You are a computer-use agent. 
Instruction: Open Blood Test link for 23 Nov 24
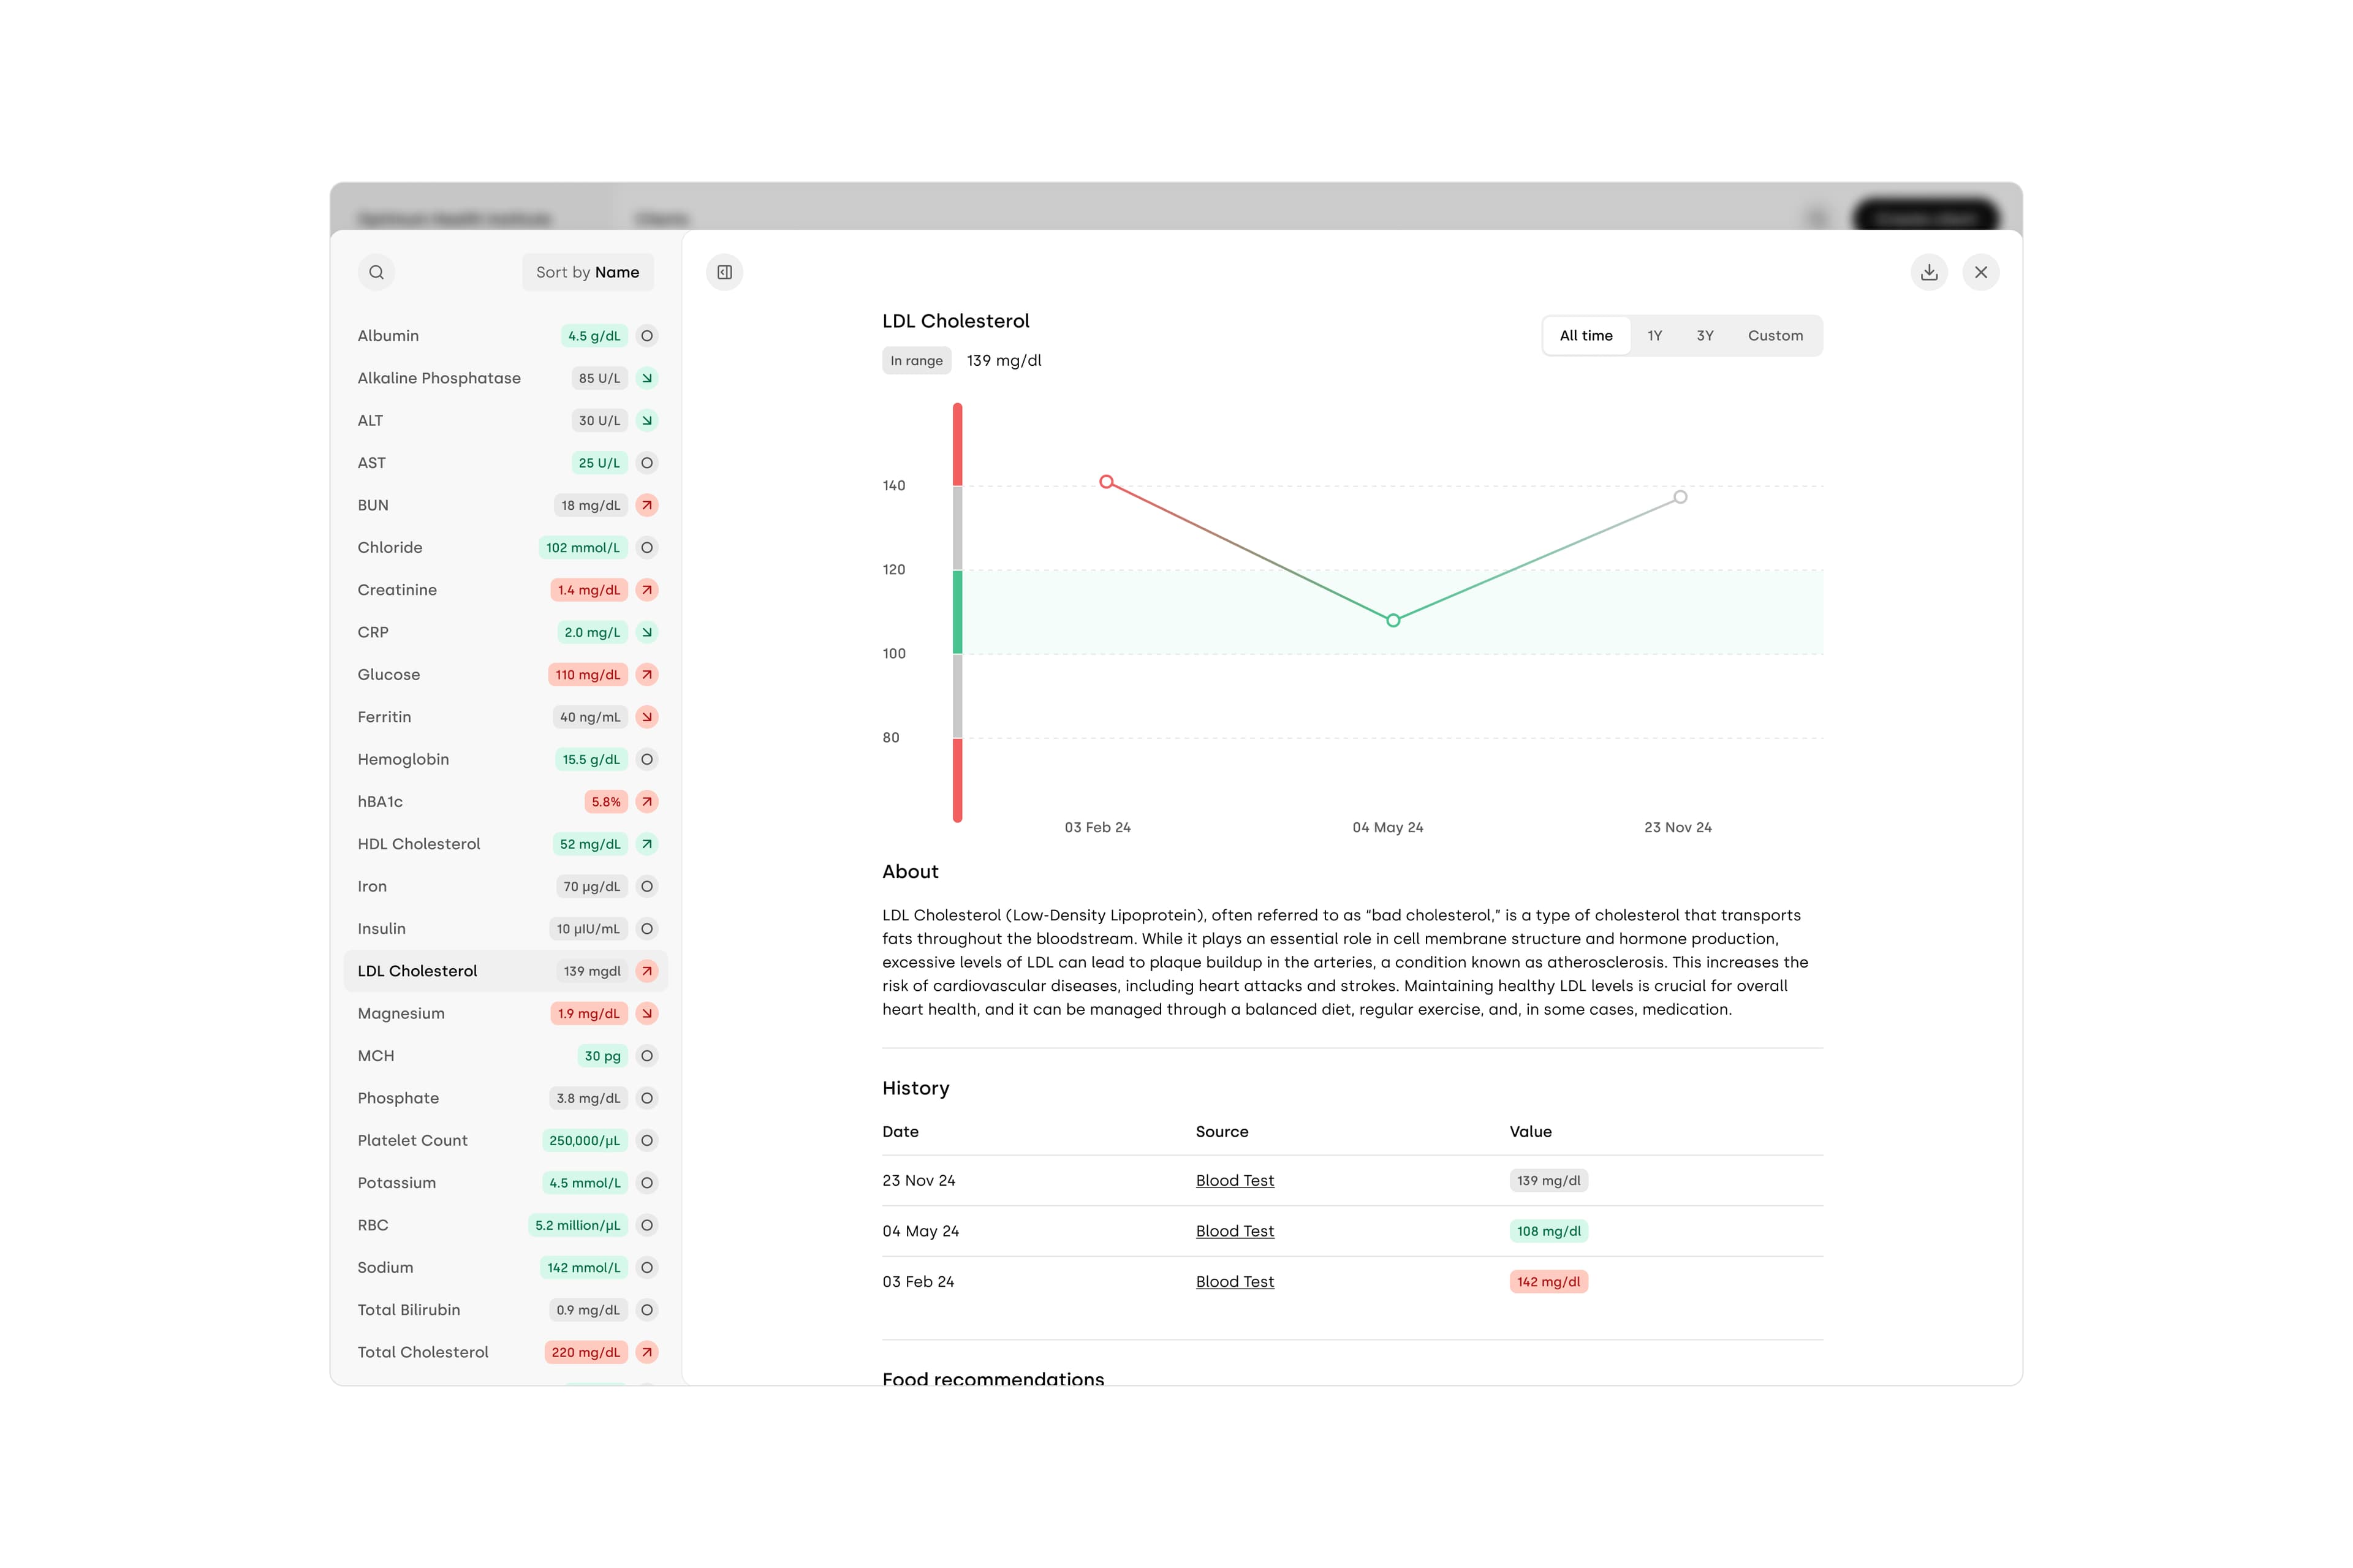click(x=1234, y=1180)
